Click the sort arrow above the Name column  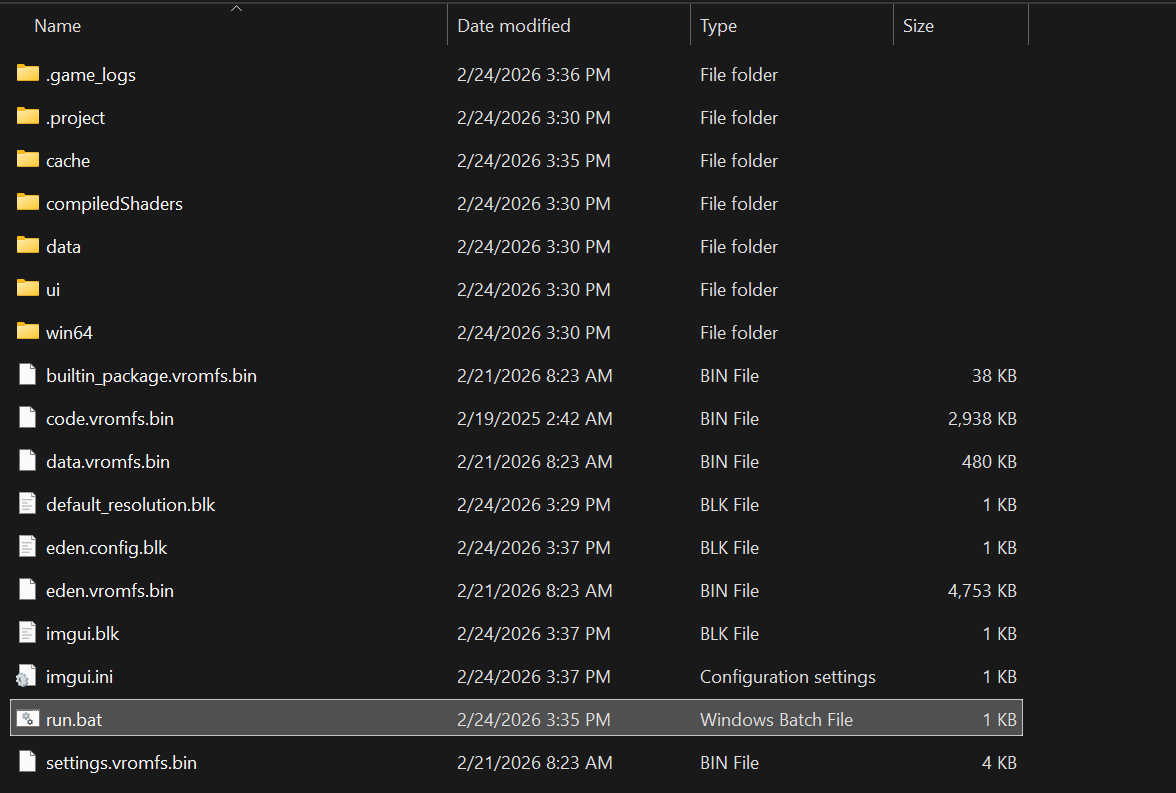click(236, 8)
